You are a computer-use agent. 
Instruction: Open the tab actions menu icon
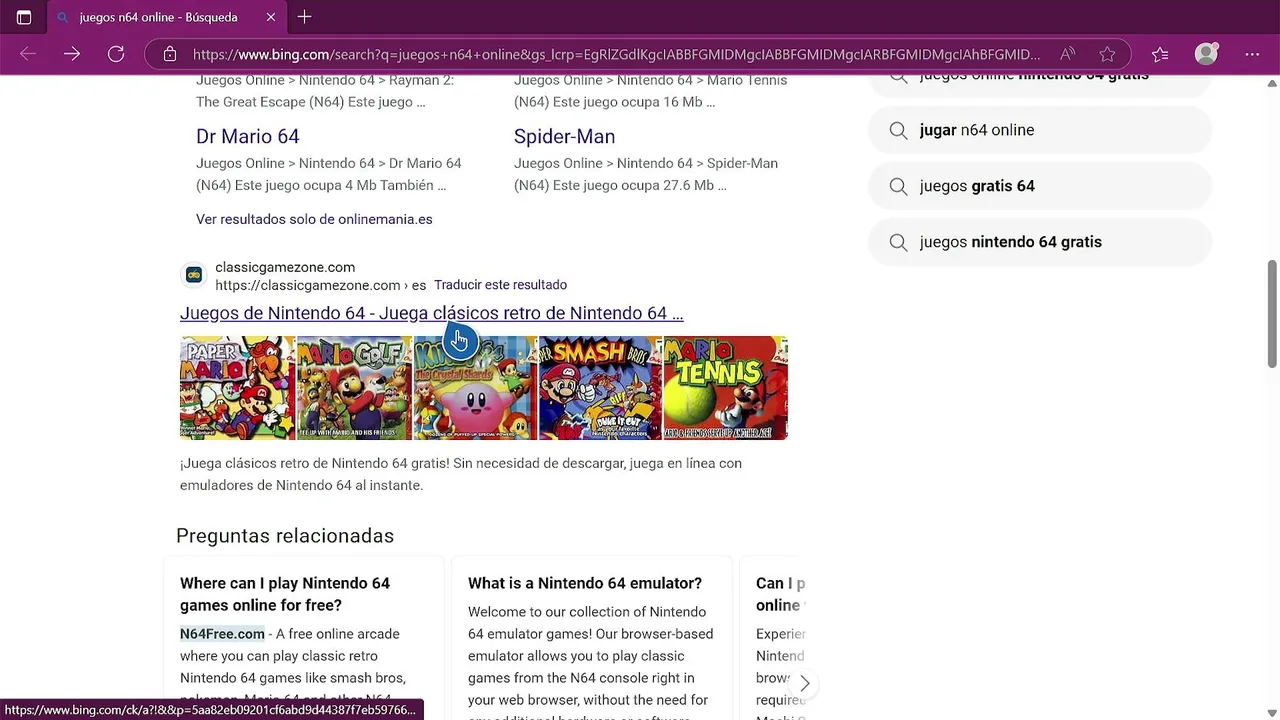click(24, 17)
